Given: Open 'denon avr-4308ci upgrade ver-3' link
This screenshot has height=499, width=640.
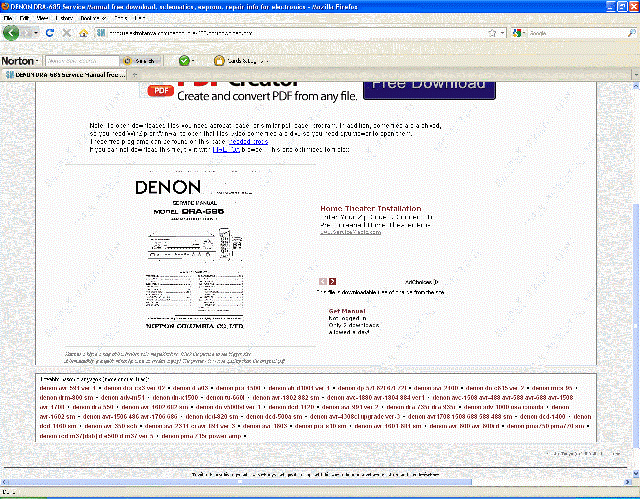Looking at the screenshot, I should click(x=355, y=417).
